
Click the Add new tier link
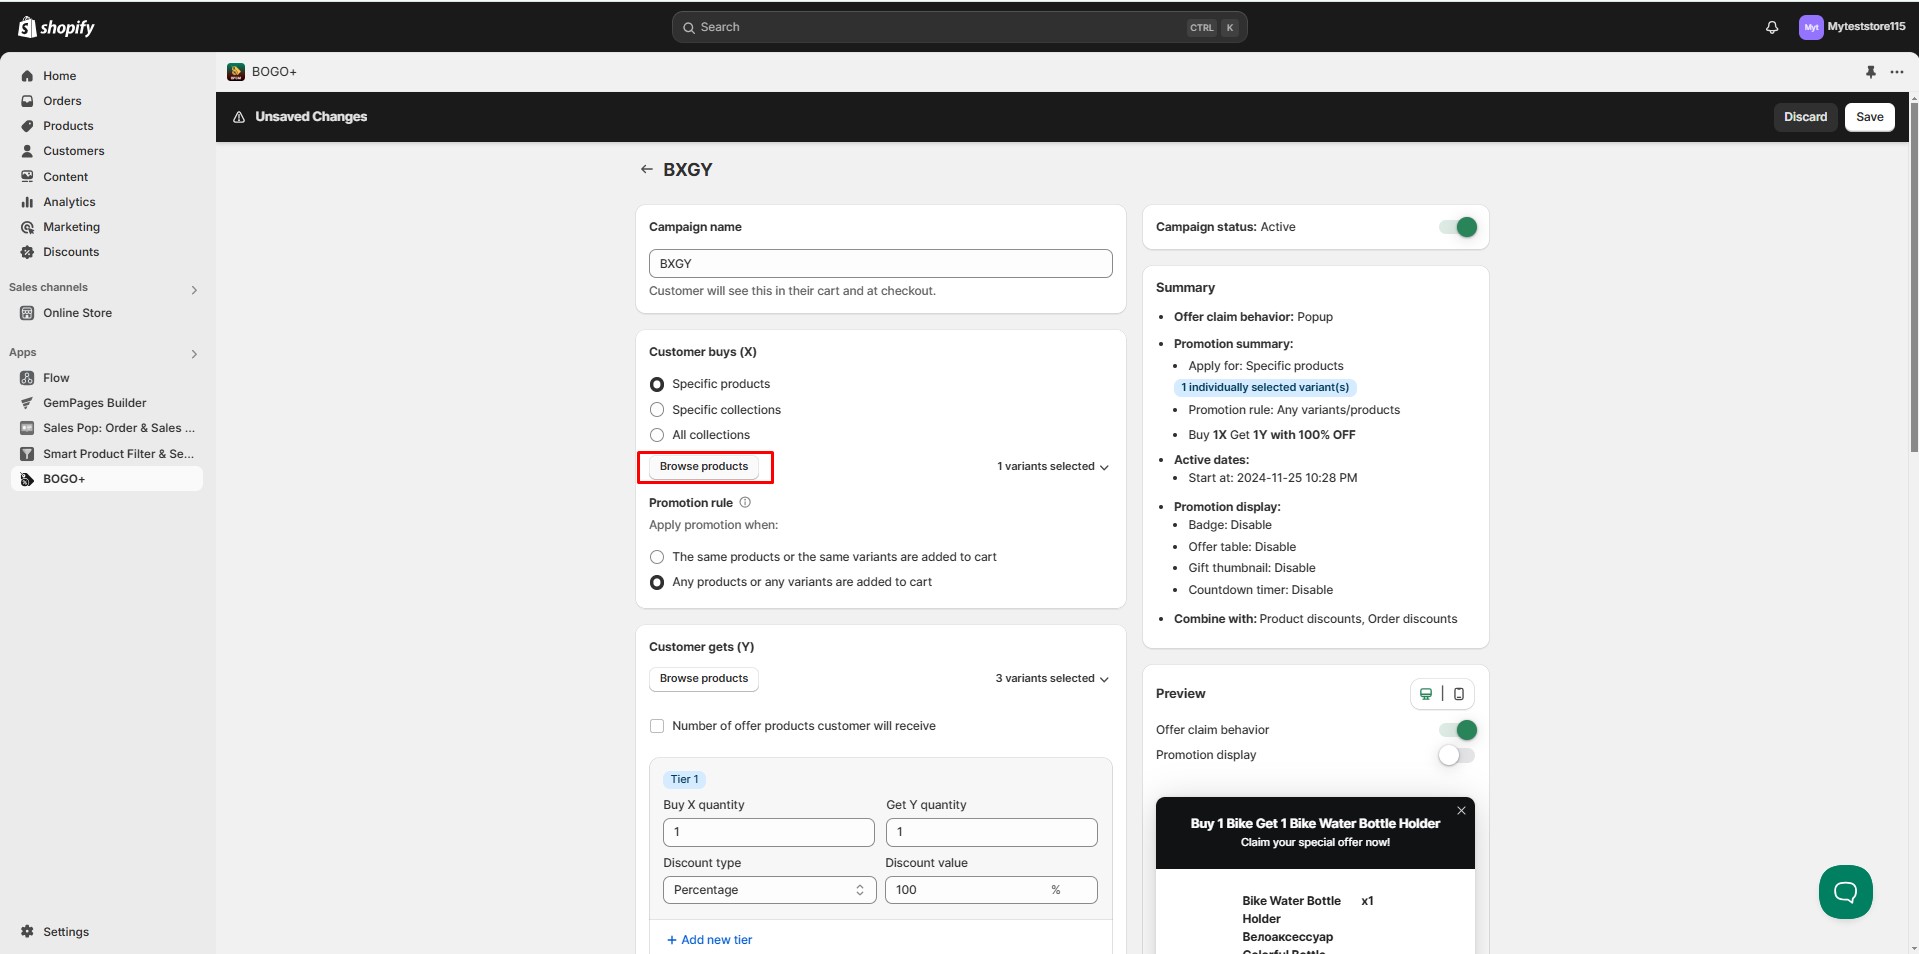point(709,940)
